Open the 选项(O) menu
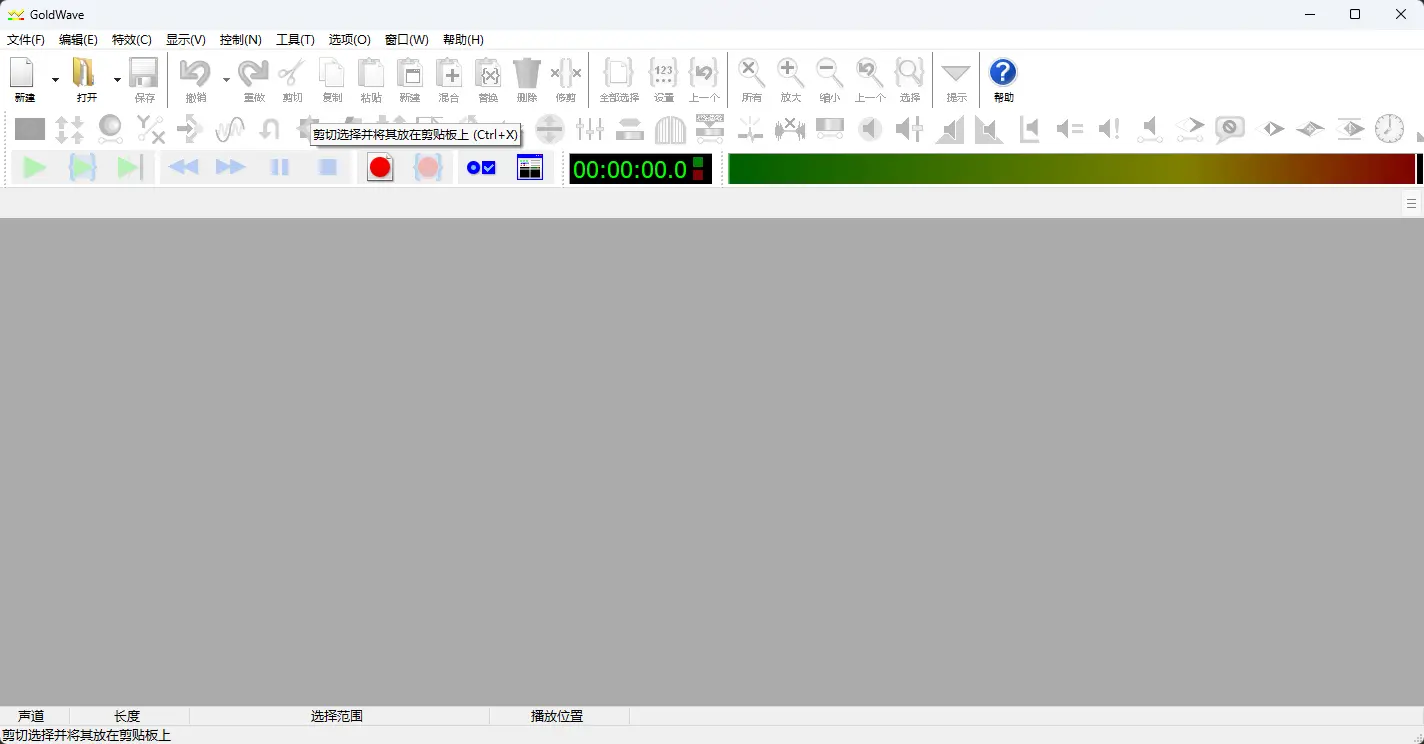Screen dimensions: 1424x744 [350, 40]
